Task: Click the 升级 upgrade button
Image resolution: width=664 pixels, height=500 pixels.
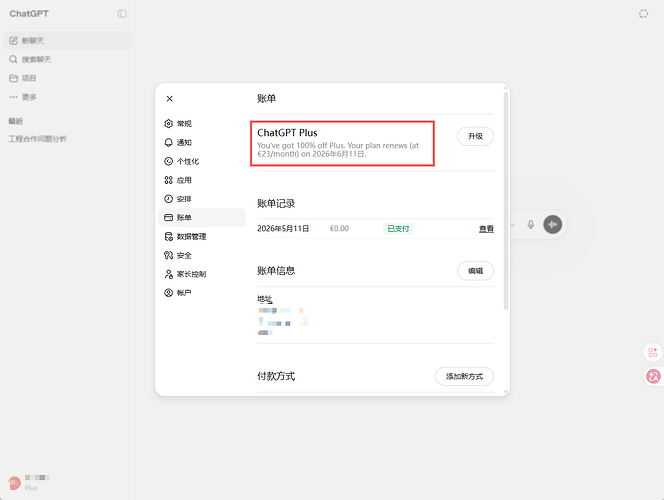Action: [x=475, y=136]
